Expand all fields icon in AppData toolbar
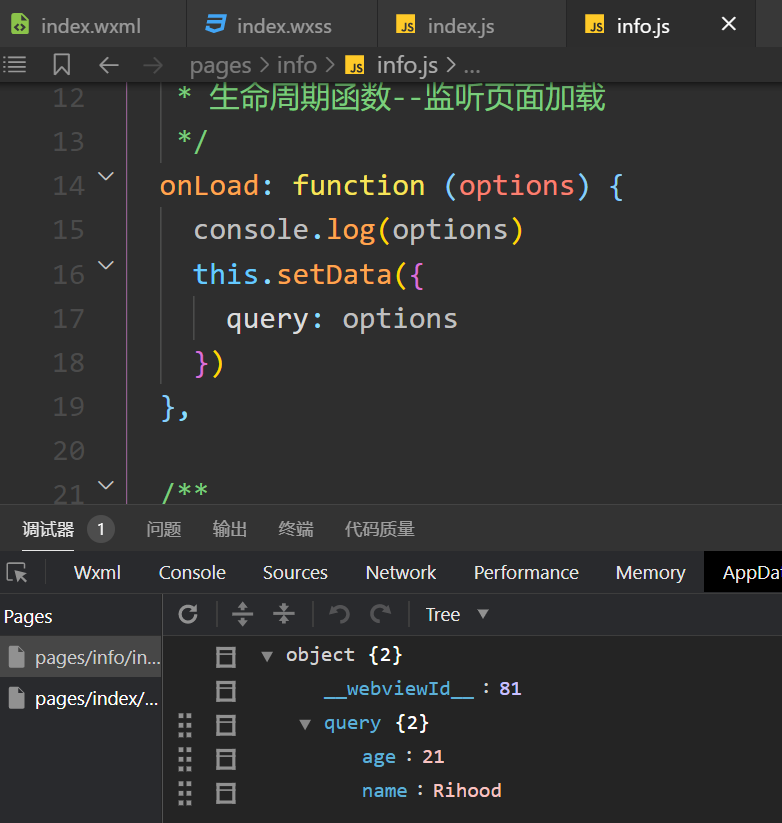Image resolution: width=782 pixels, height=823 pixels. [x=242, y=614]
